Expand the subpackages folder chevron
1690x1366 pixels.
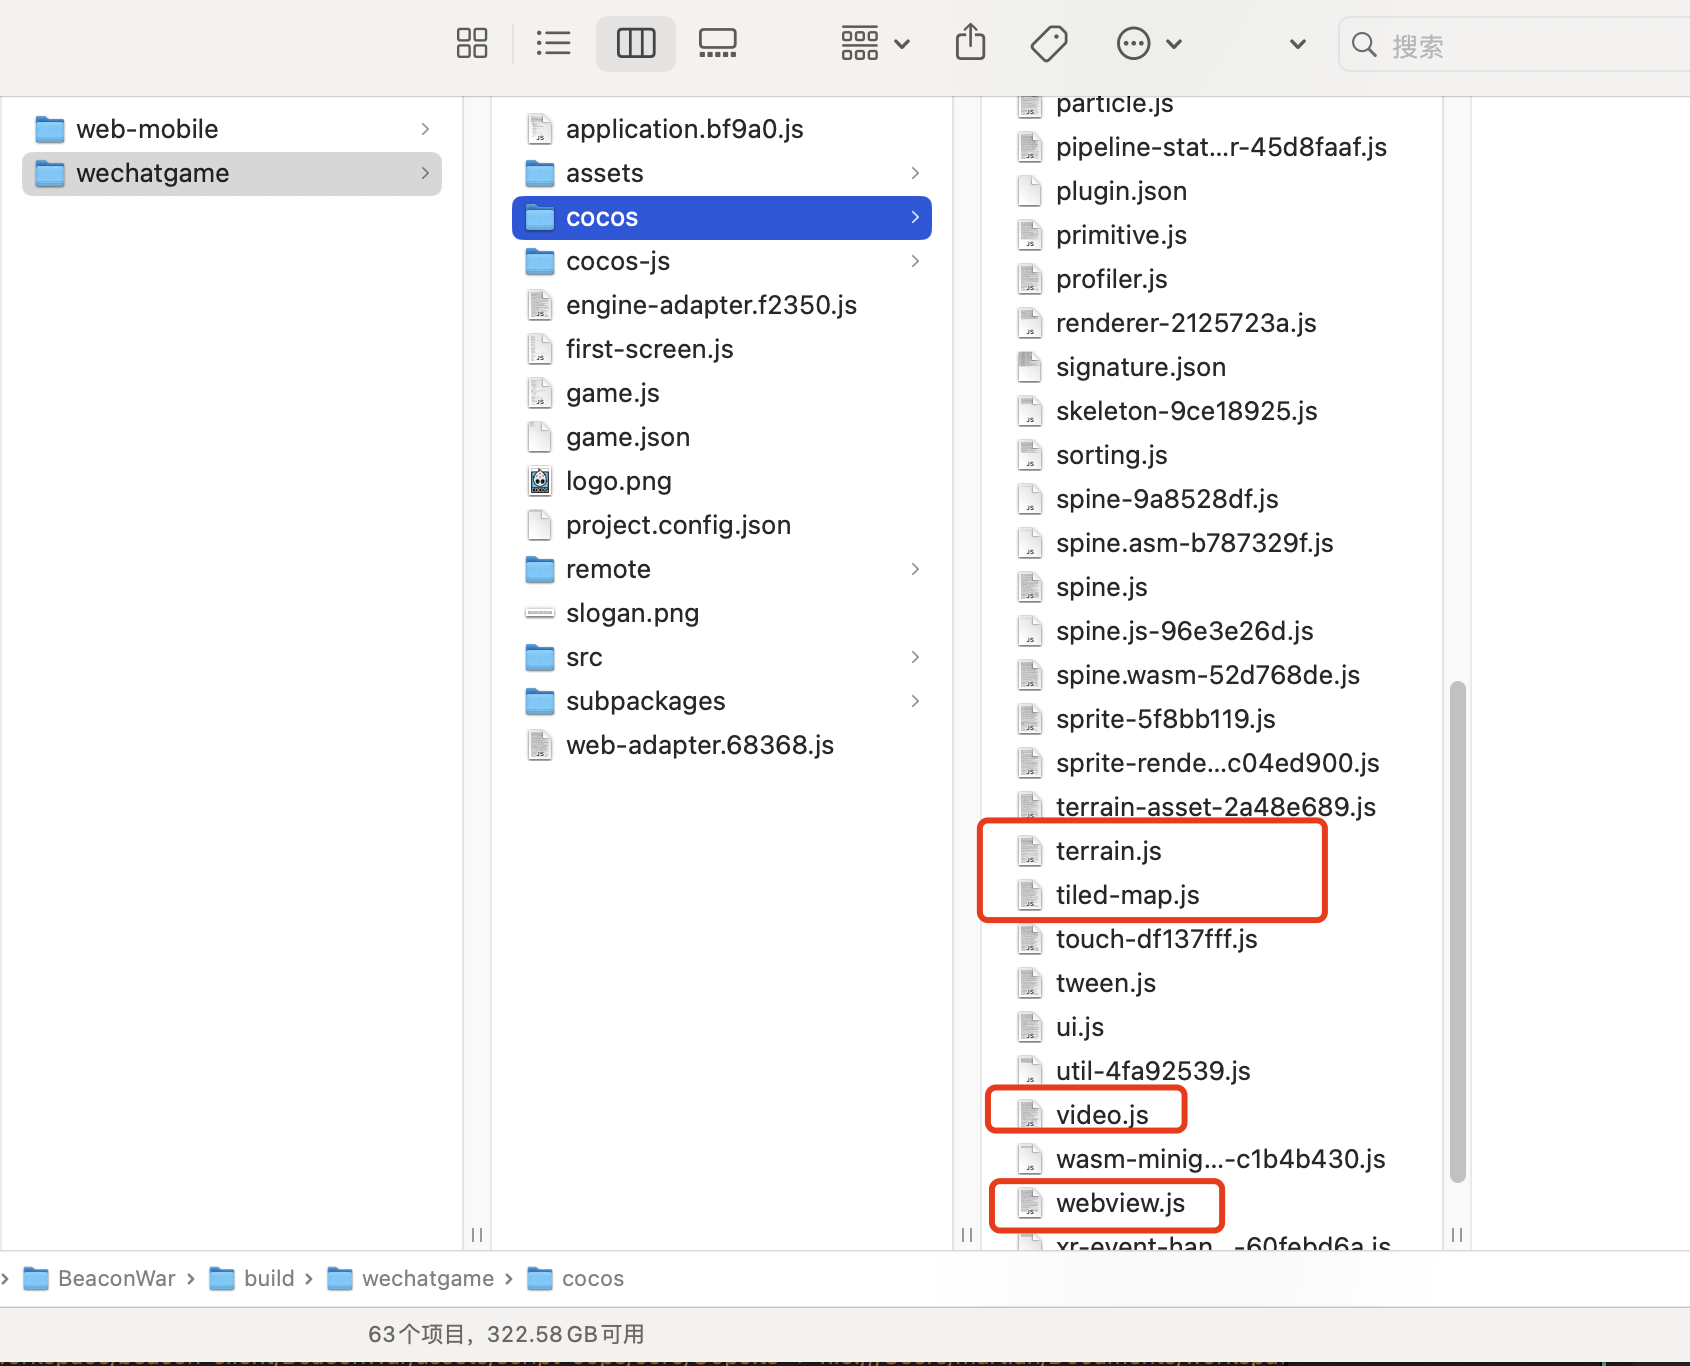pos(915,701)
